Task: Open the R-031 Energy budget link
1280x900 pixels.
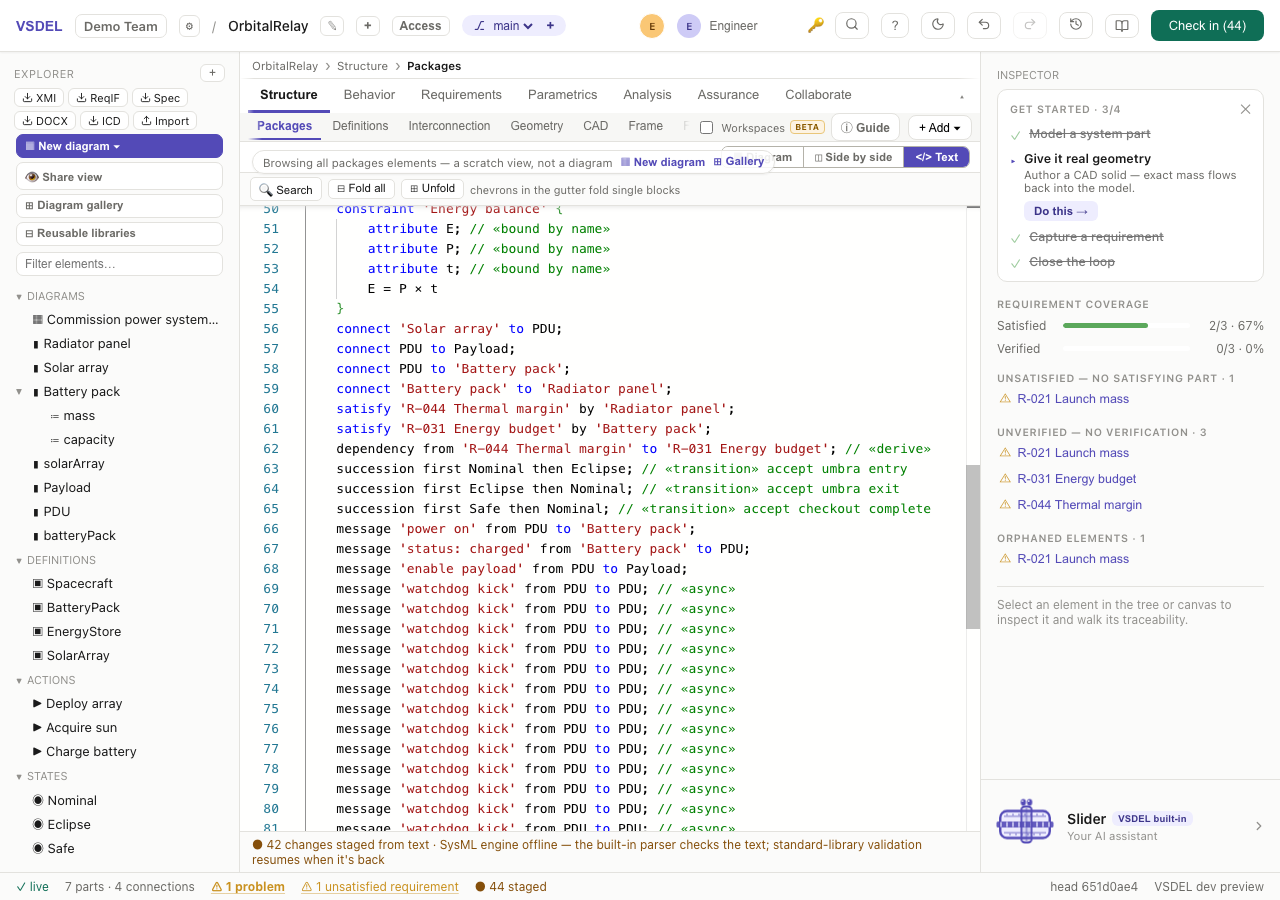Action: click(1077, 479)
